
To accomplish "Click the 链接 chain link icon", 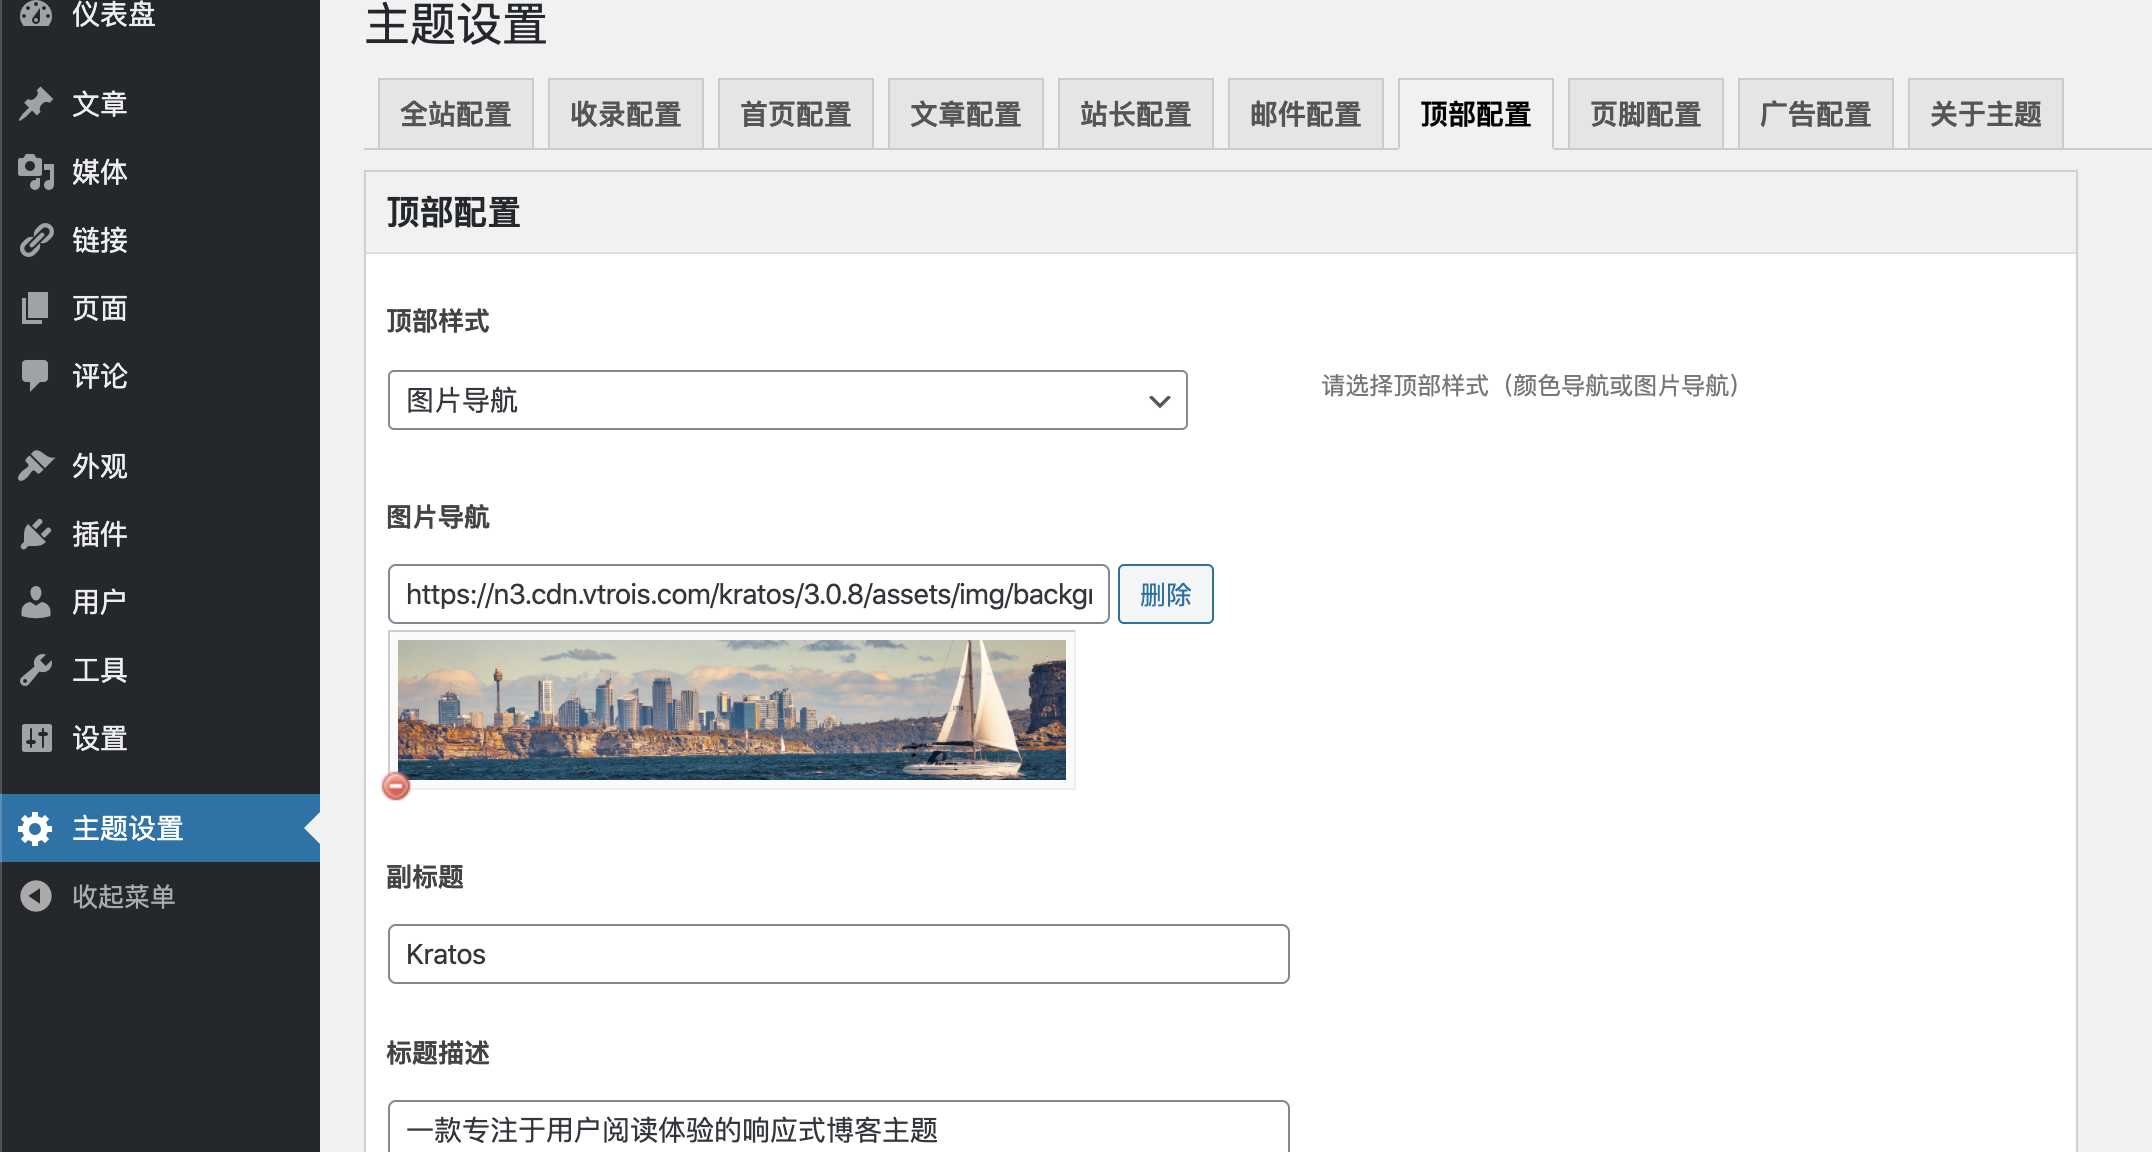I will click(x=37, y=239).
